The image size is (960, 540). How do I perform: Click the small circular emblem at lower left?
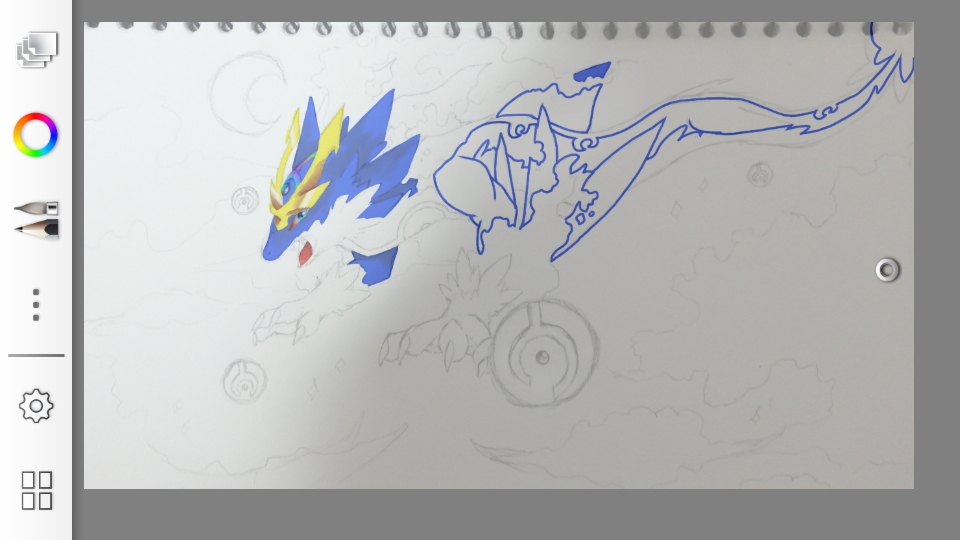242,381
